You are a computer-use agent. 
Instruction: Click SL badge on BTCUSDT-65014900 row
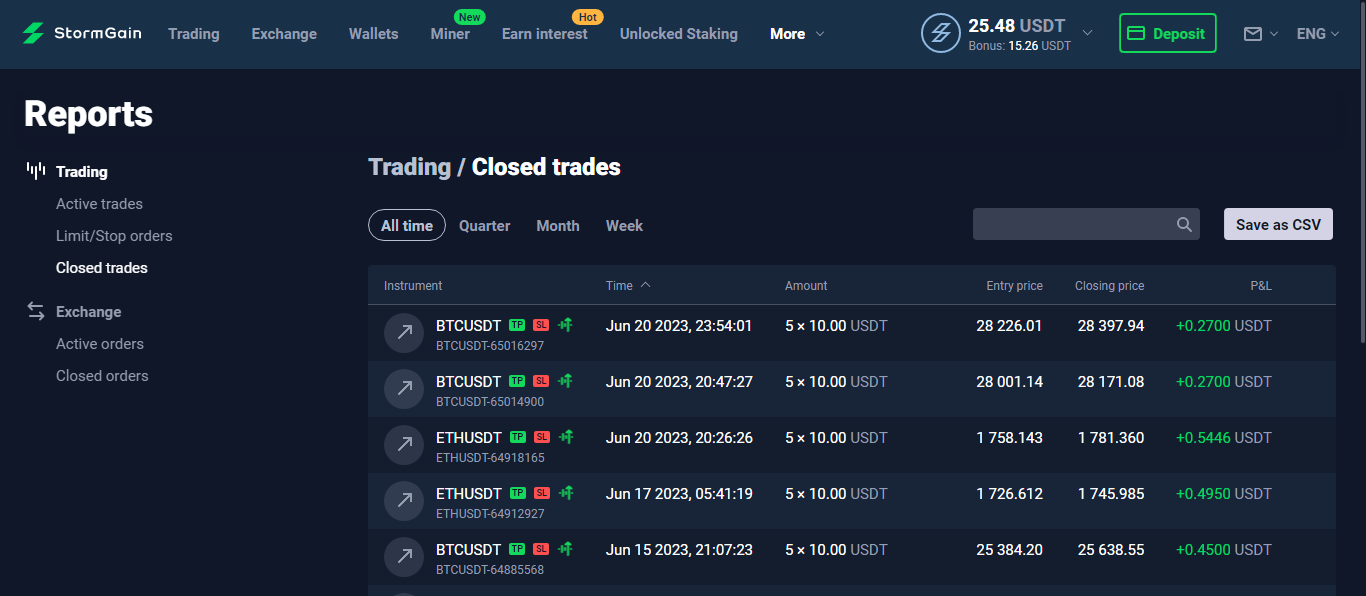pos(541,381)
